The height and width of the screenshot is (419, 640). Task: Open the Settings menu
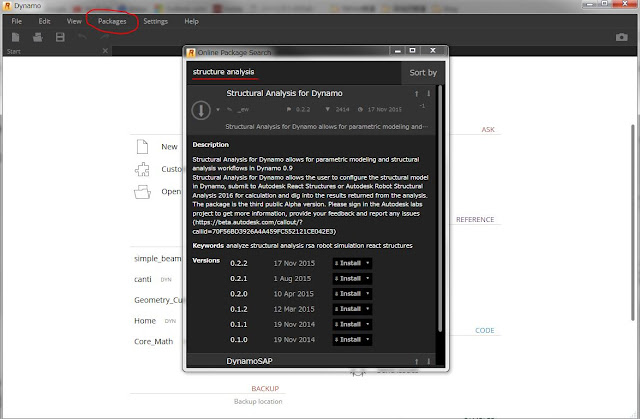click(155, 21)
